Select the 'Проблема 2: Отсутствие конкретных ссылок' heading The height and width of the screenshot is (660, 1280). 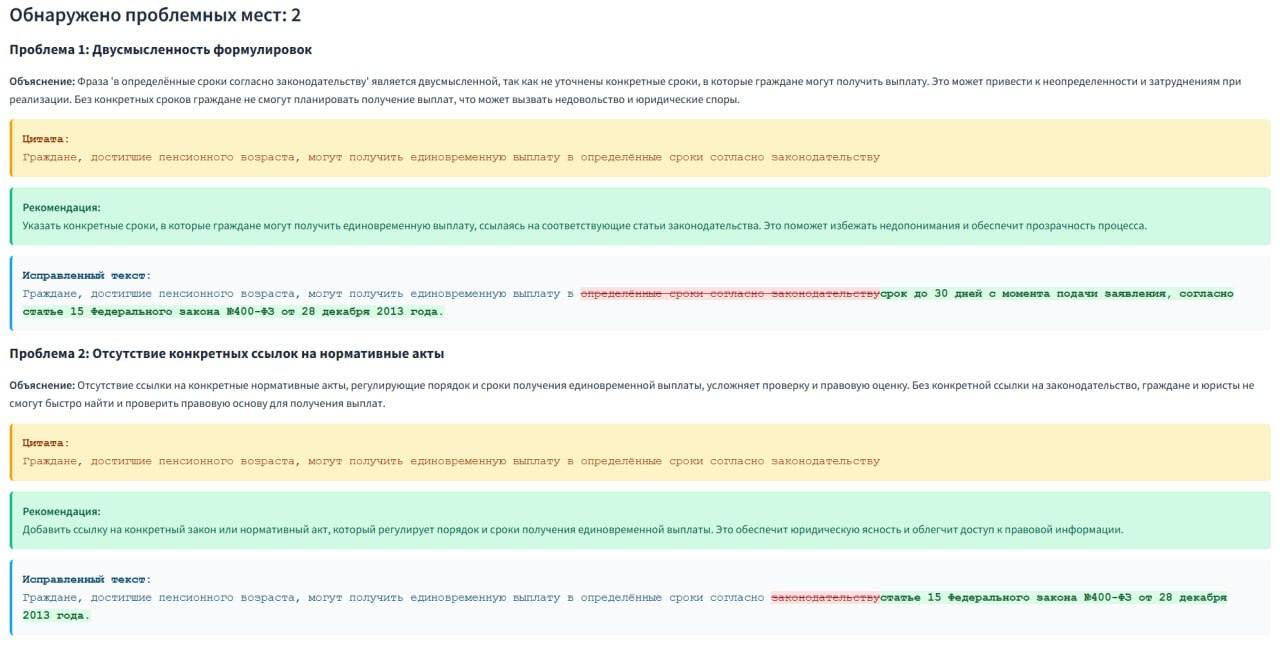227,353
